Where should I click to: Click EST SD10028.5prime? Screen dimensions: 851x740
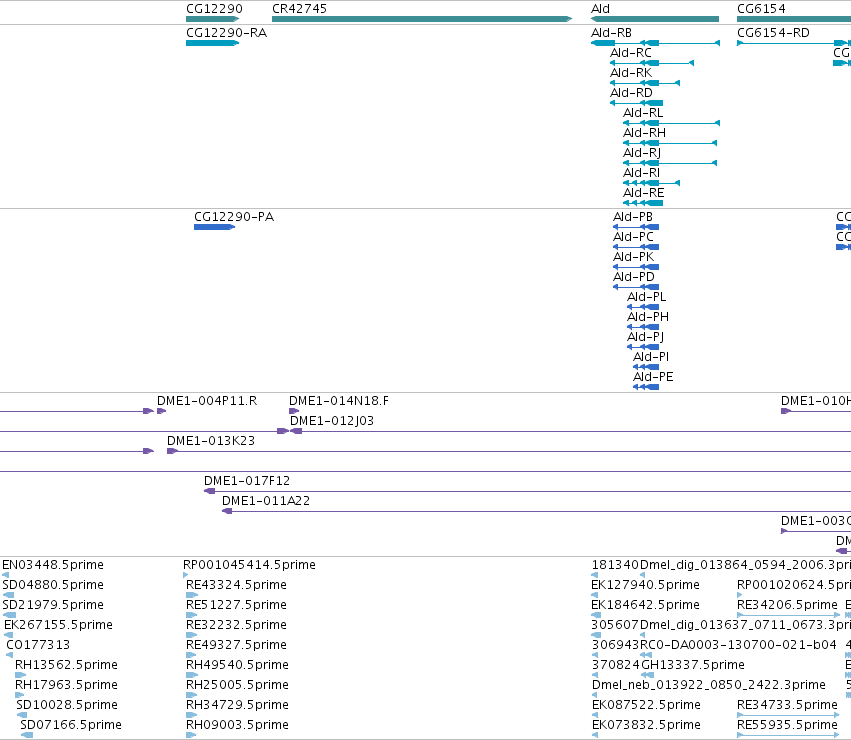(x=67, y=705)
